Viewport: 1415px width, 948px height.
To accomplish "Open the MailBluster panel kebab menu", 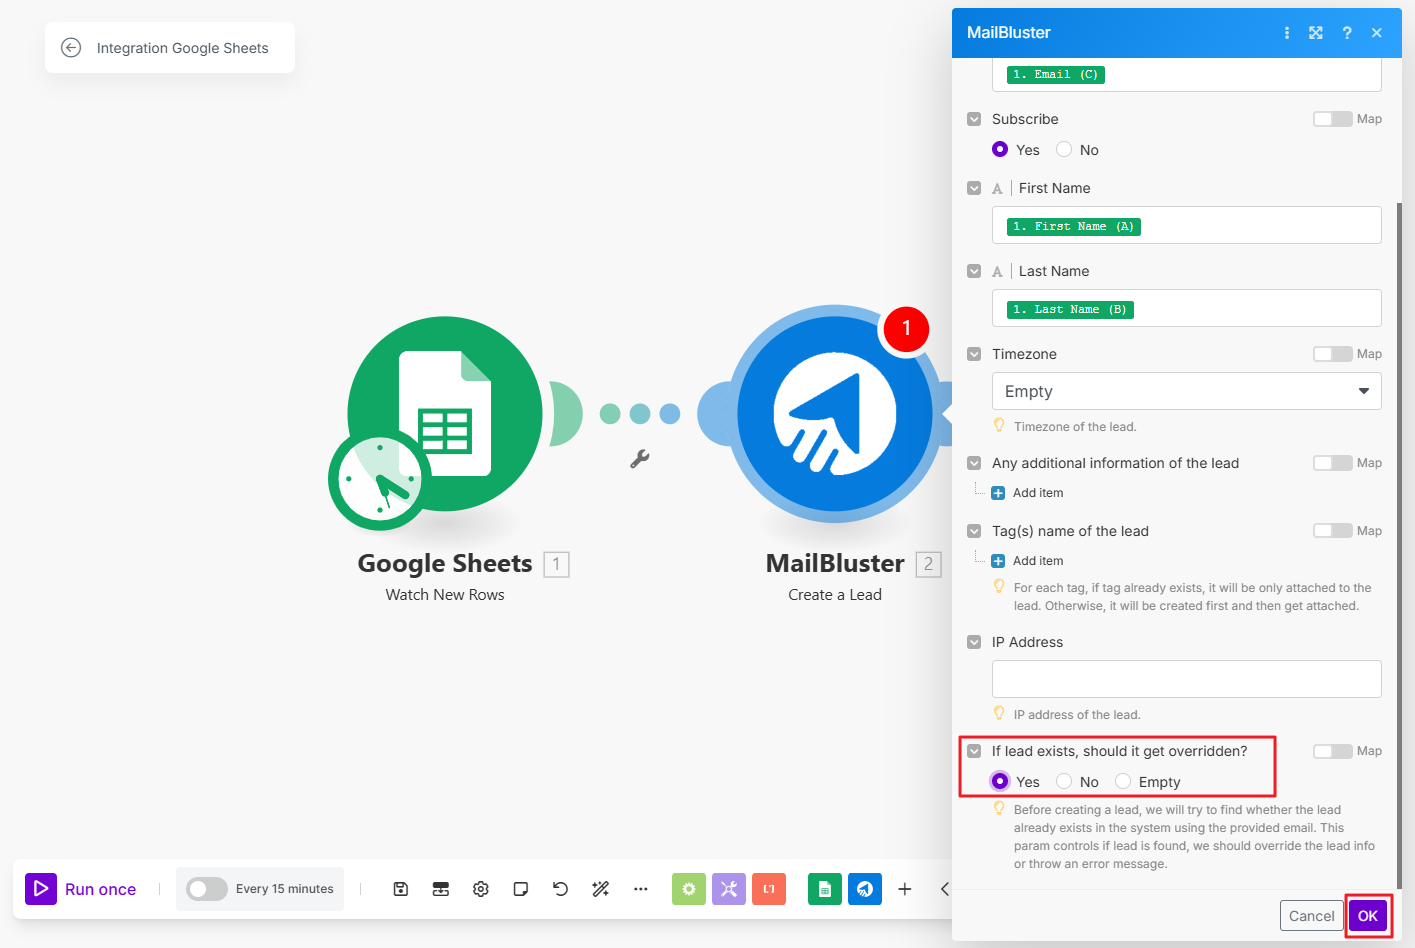I will pos(1286,33).
